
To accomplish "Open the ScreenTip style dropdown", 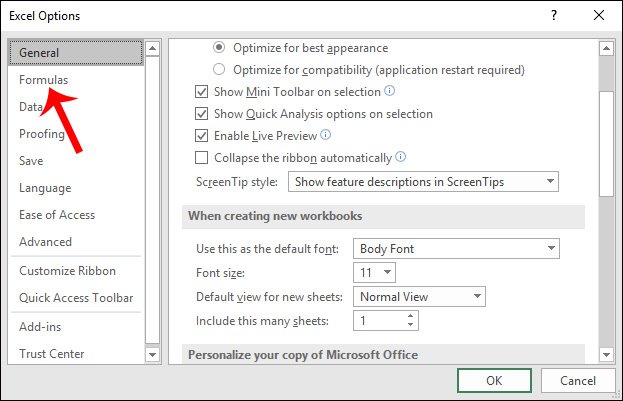I will pyautogui.click(x=423, y=182).
